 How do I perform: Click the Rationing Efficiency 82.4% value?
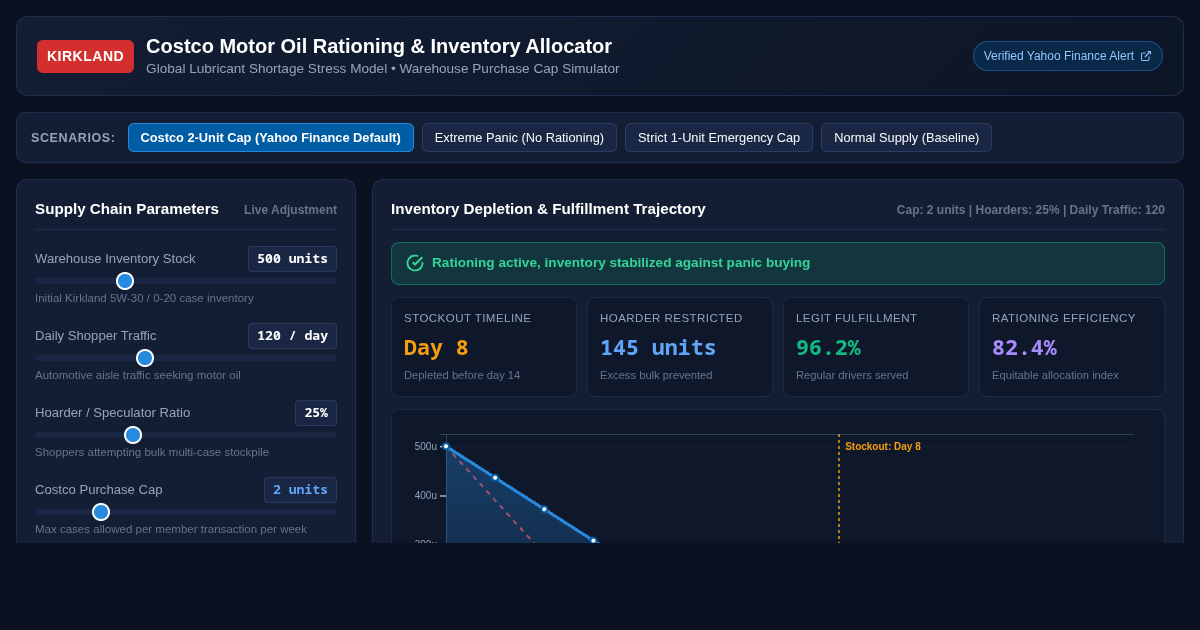pyautogui.click(x=1024, y=348)
